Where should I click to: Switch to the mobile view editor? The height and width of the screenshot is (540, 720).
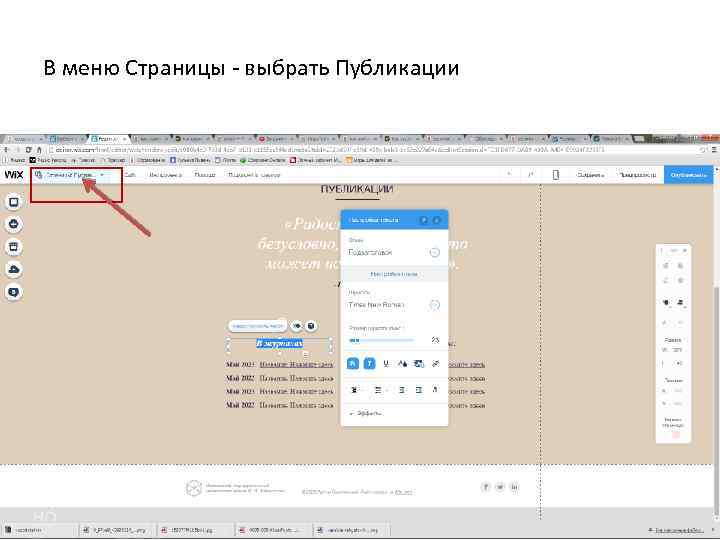556,175
